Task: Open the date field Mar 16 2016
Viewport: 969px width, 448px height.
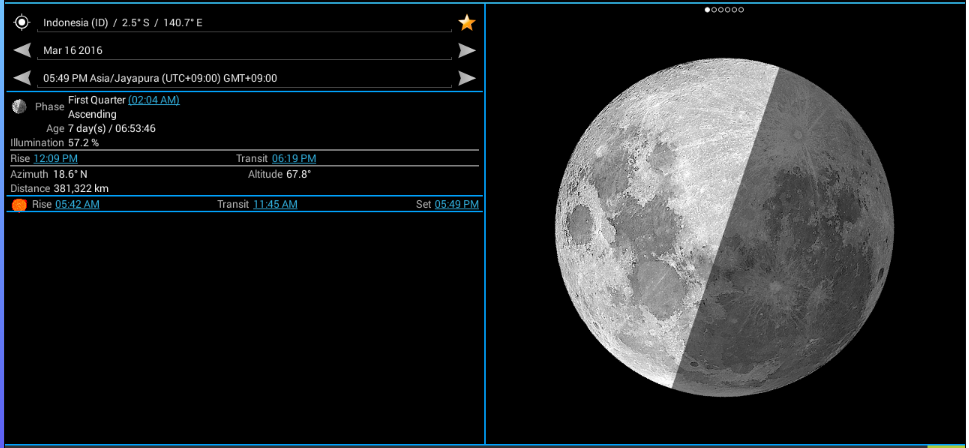Action: tap(244, 51)
